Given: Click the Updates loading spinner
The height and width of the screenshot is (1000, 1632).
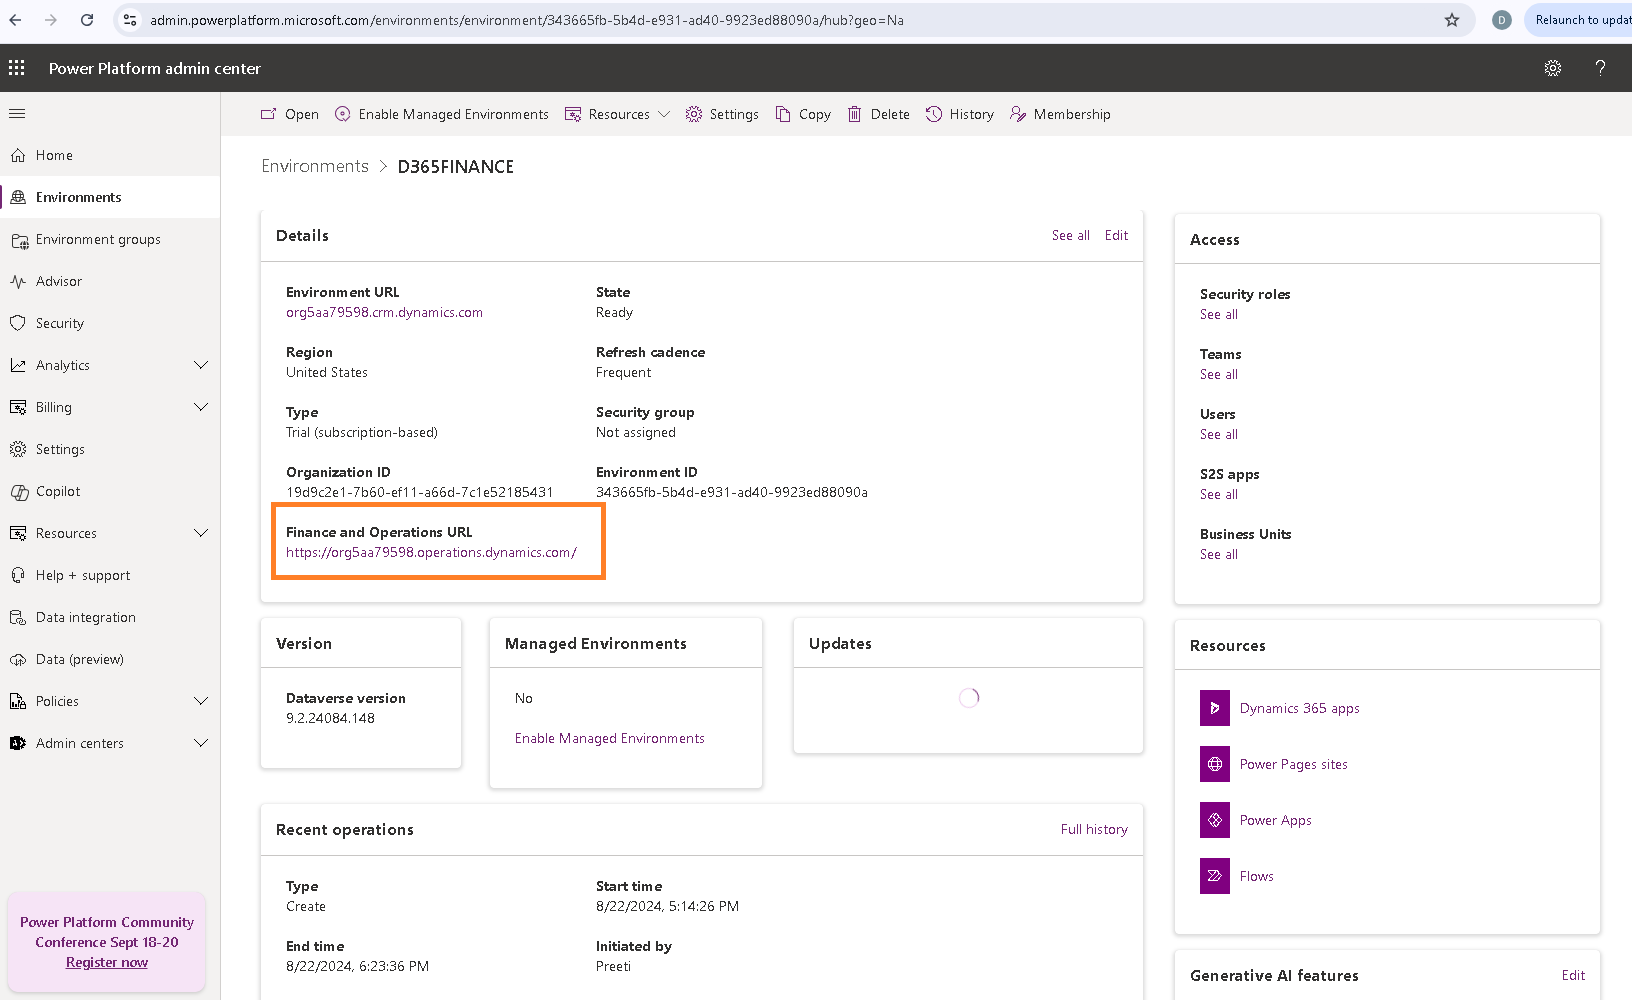Looking at the screenshot, I should pyautogui.click(x=969, y=698).
